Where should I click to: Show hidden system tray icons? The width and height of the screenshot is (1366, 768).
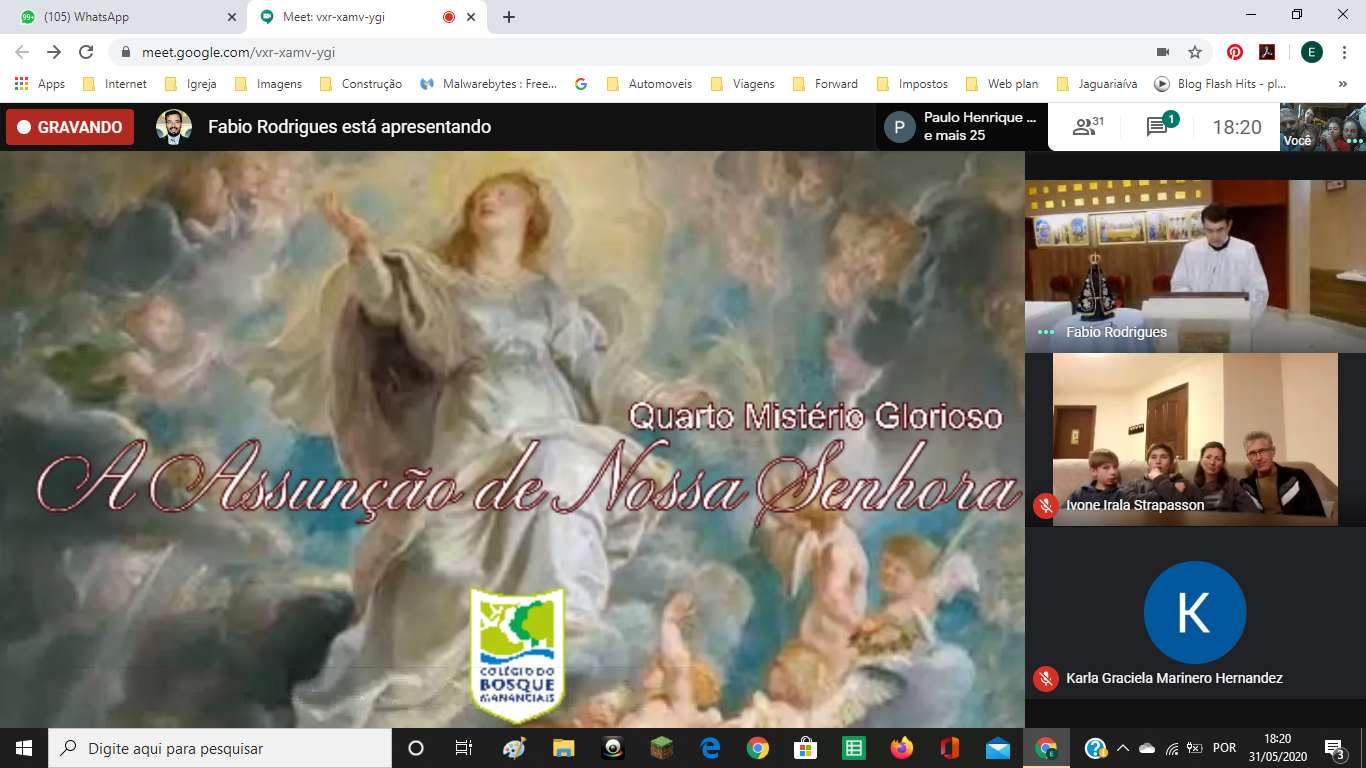pos(1122,748)
